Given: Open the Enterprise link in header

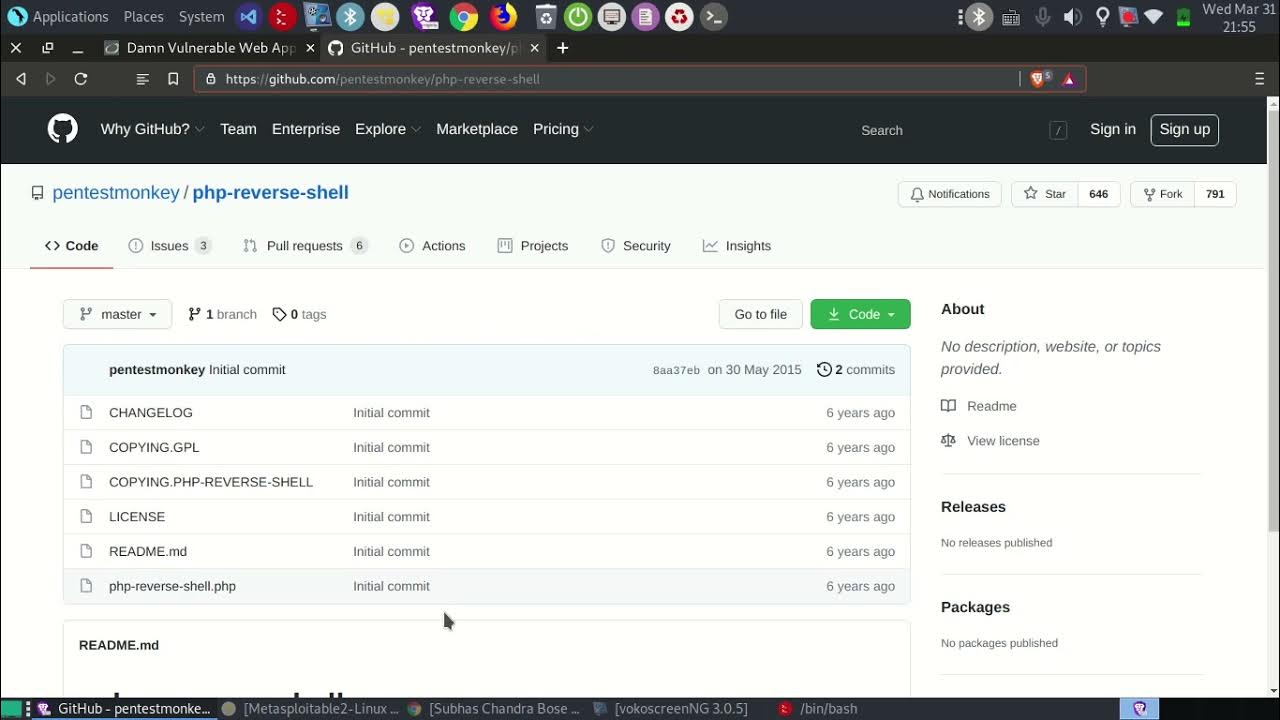Looking at the screenshot, I should [x=306, y=129].
